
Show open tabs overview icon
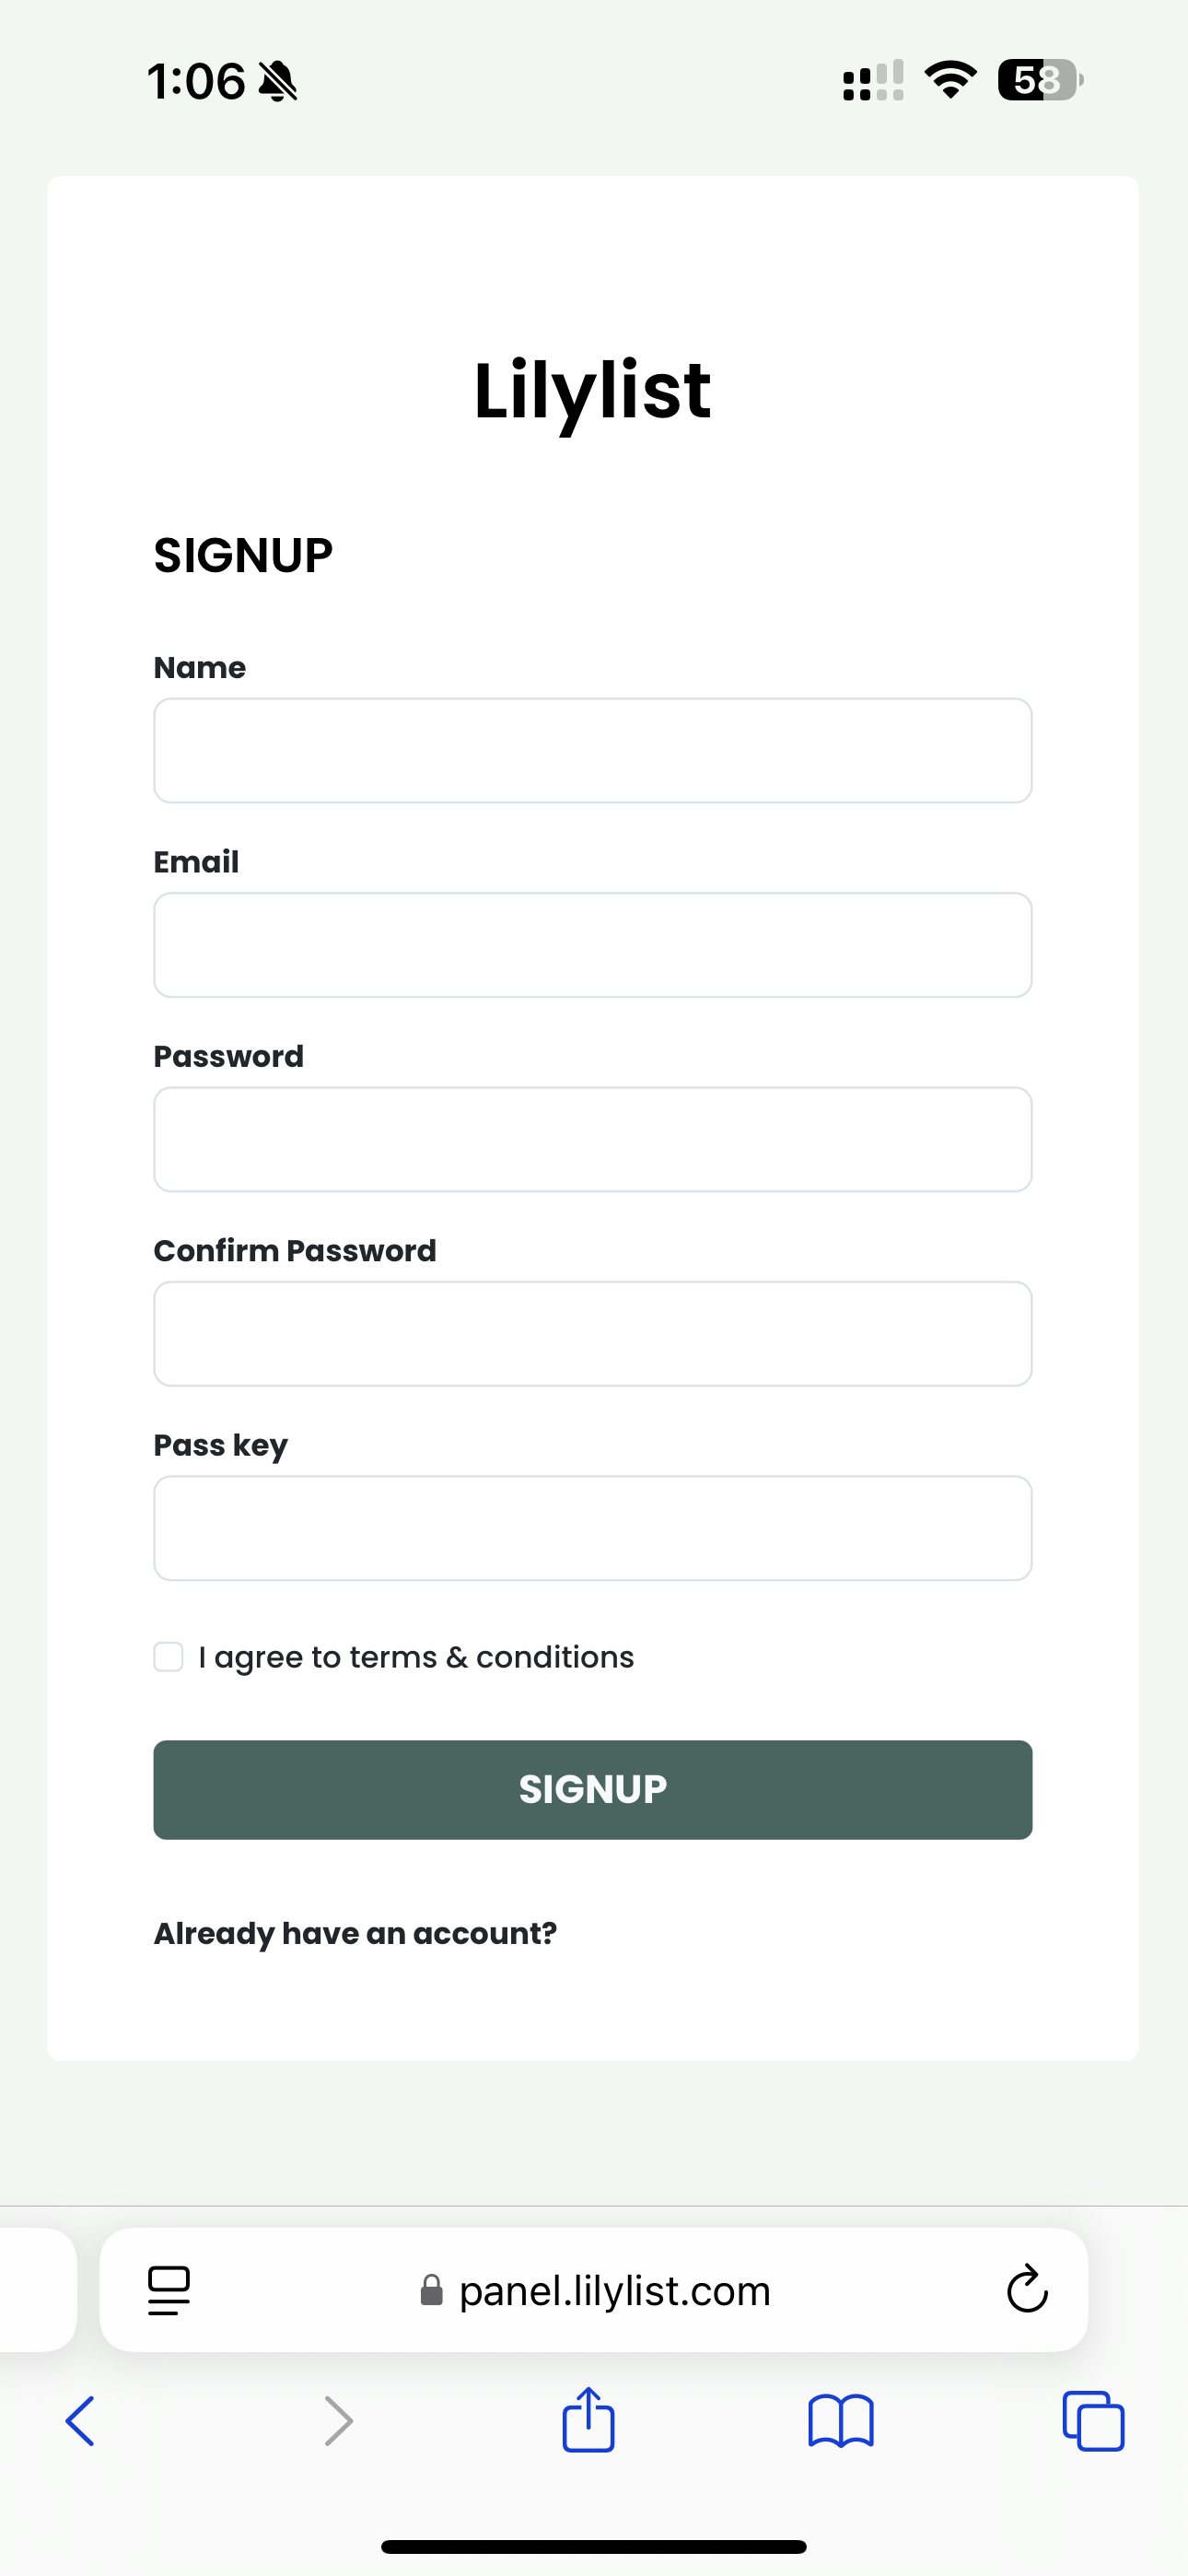point(1093,2421)
